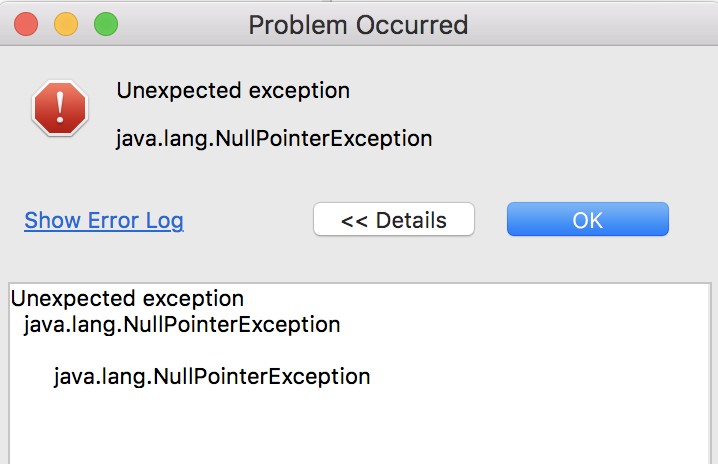Click the white exclamation mark in error icon
Screen dimensions: 718x464
60,107
